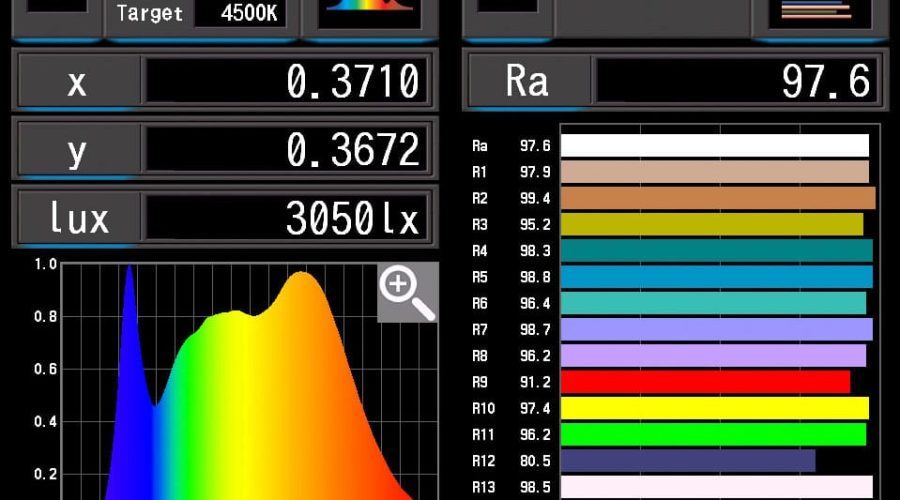Viewport: 900px width, 500px height.
Task: Click the y value field showing 0.3672
Action: [287, 150]
